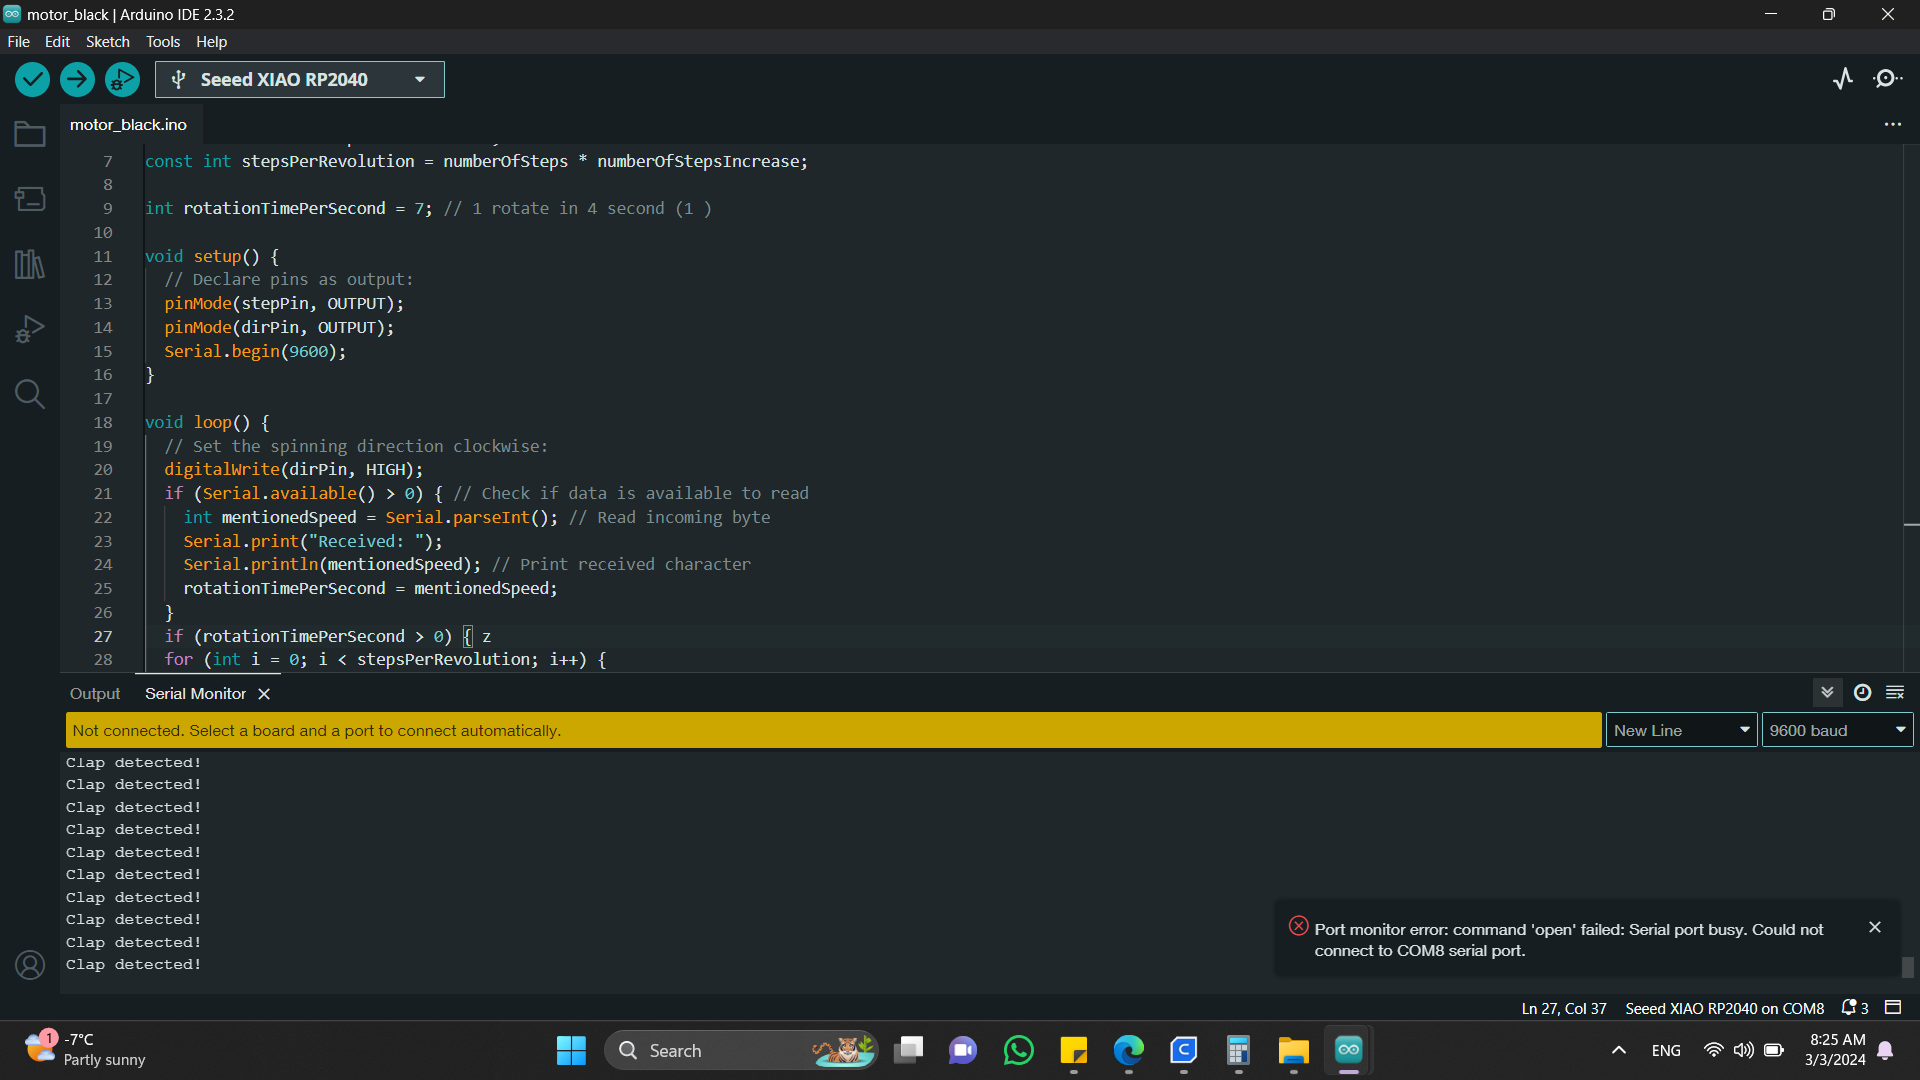Open the Arduino IDE taskbar icon
The image size is (1920, 1080).
(x=1348, y=1050)
